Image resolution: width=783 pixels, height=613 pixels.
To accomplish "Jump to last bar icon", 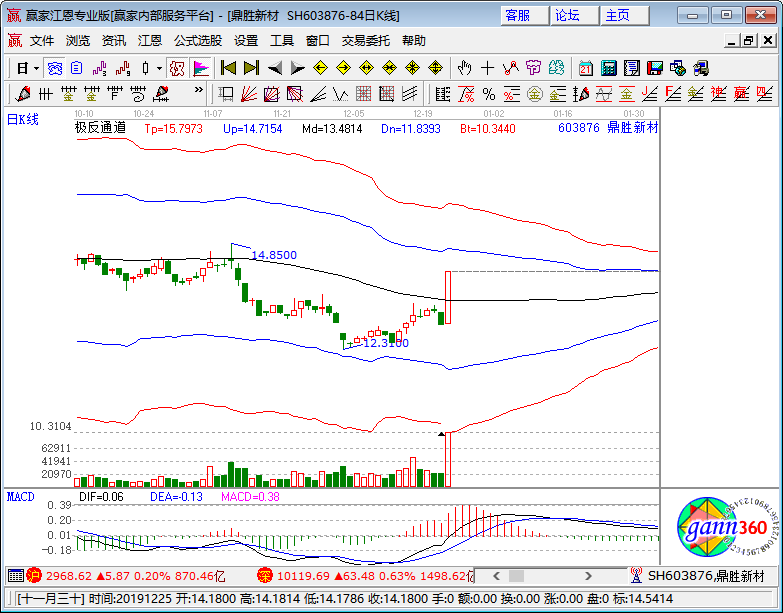I will pyautogui.click(x=251, y=68).
